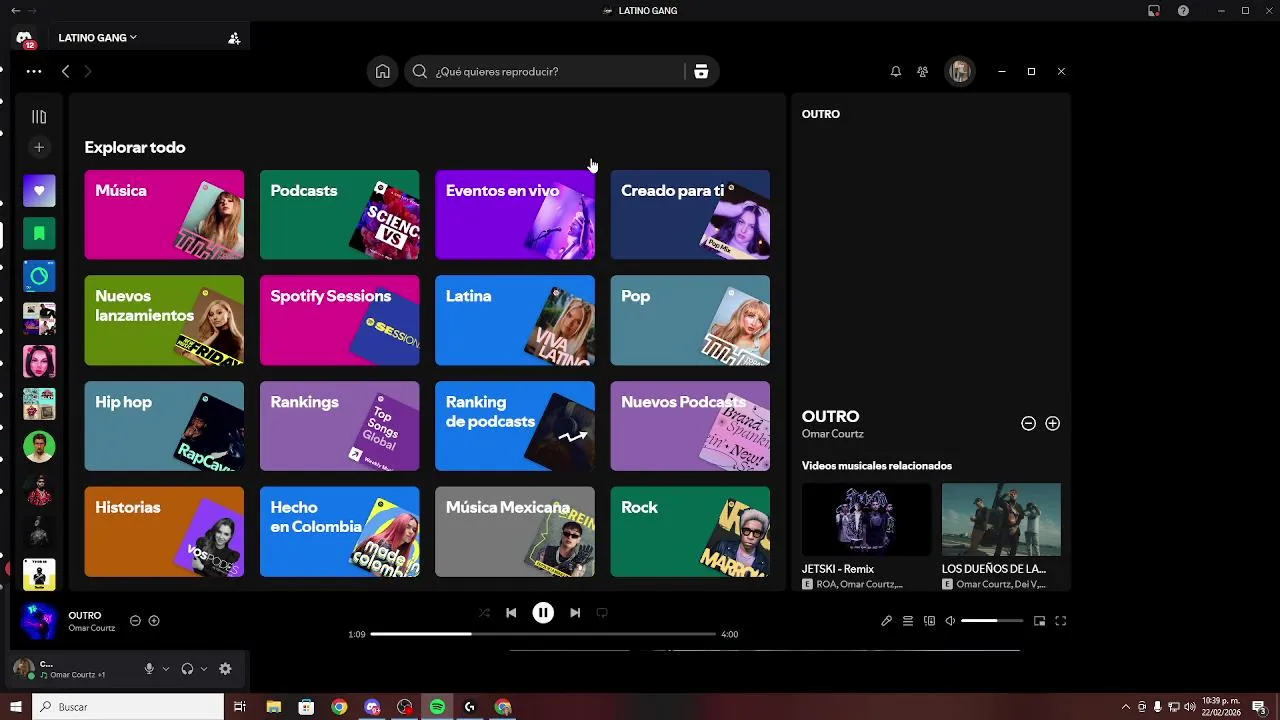The width and height of the screenshot is (1280, 720).
Task: Invite people to LATINO GANG server
Action: [x=234, y=38]
